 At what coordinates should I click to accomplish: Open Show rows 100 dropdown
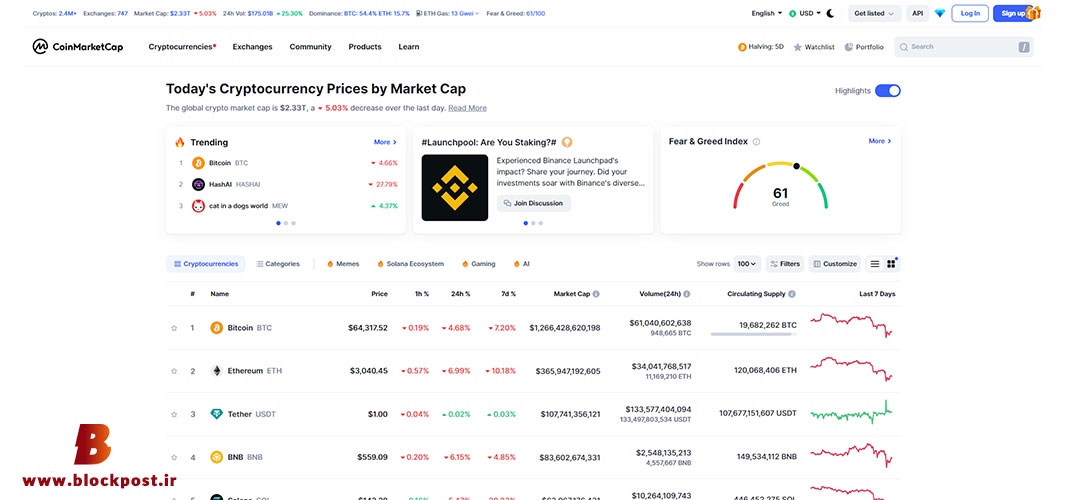[747, 264]
